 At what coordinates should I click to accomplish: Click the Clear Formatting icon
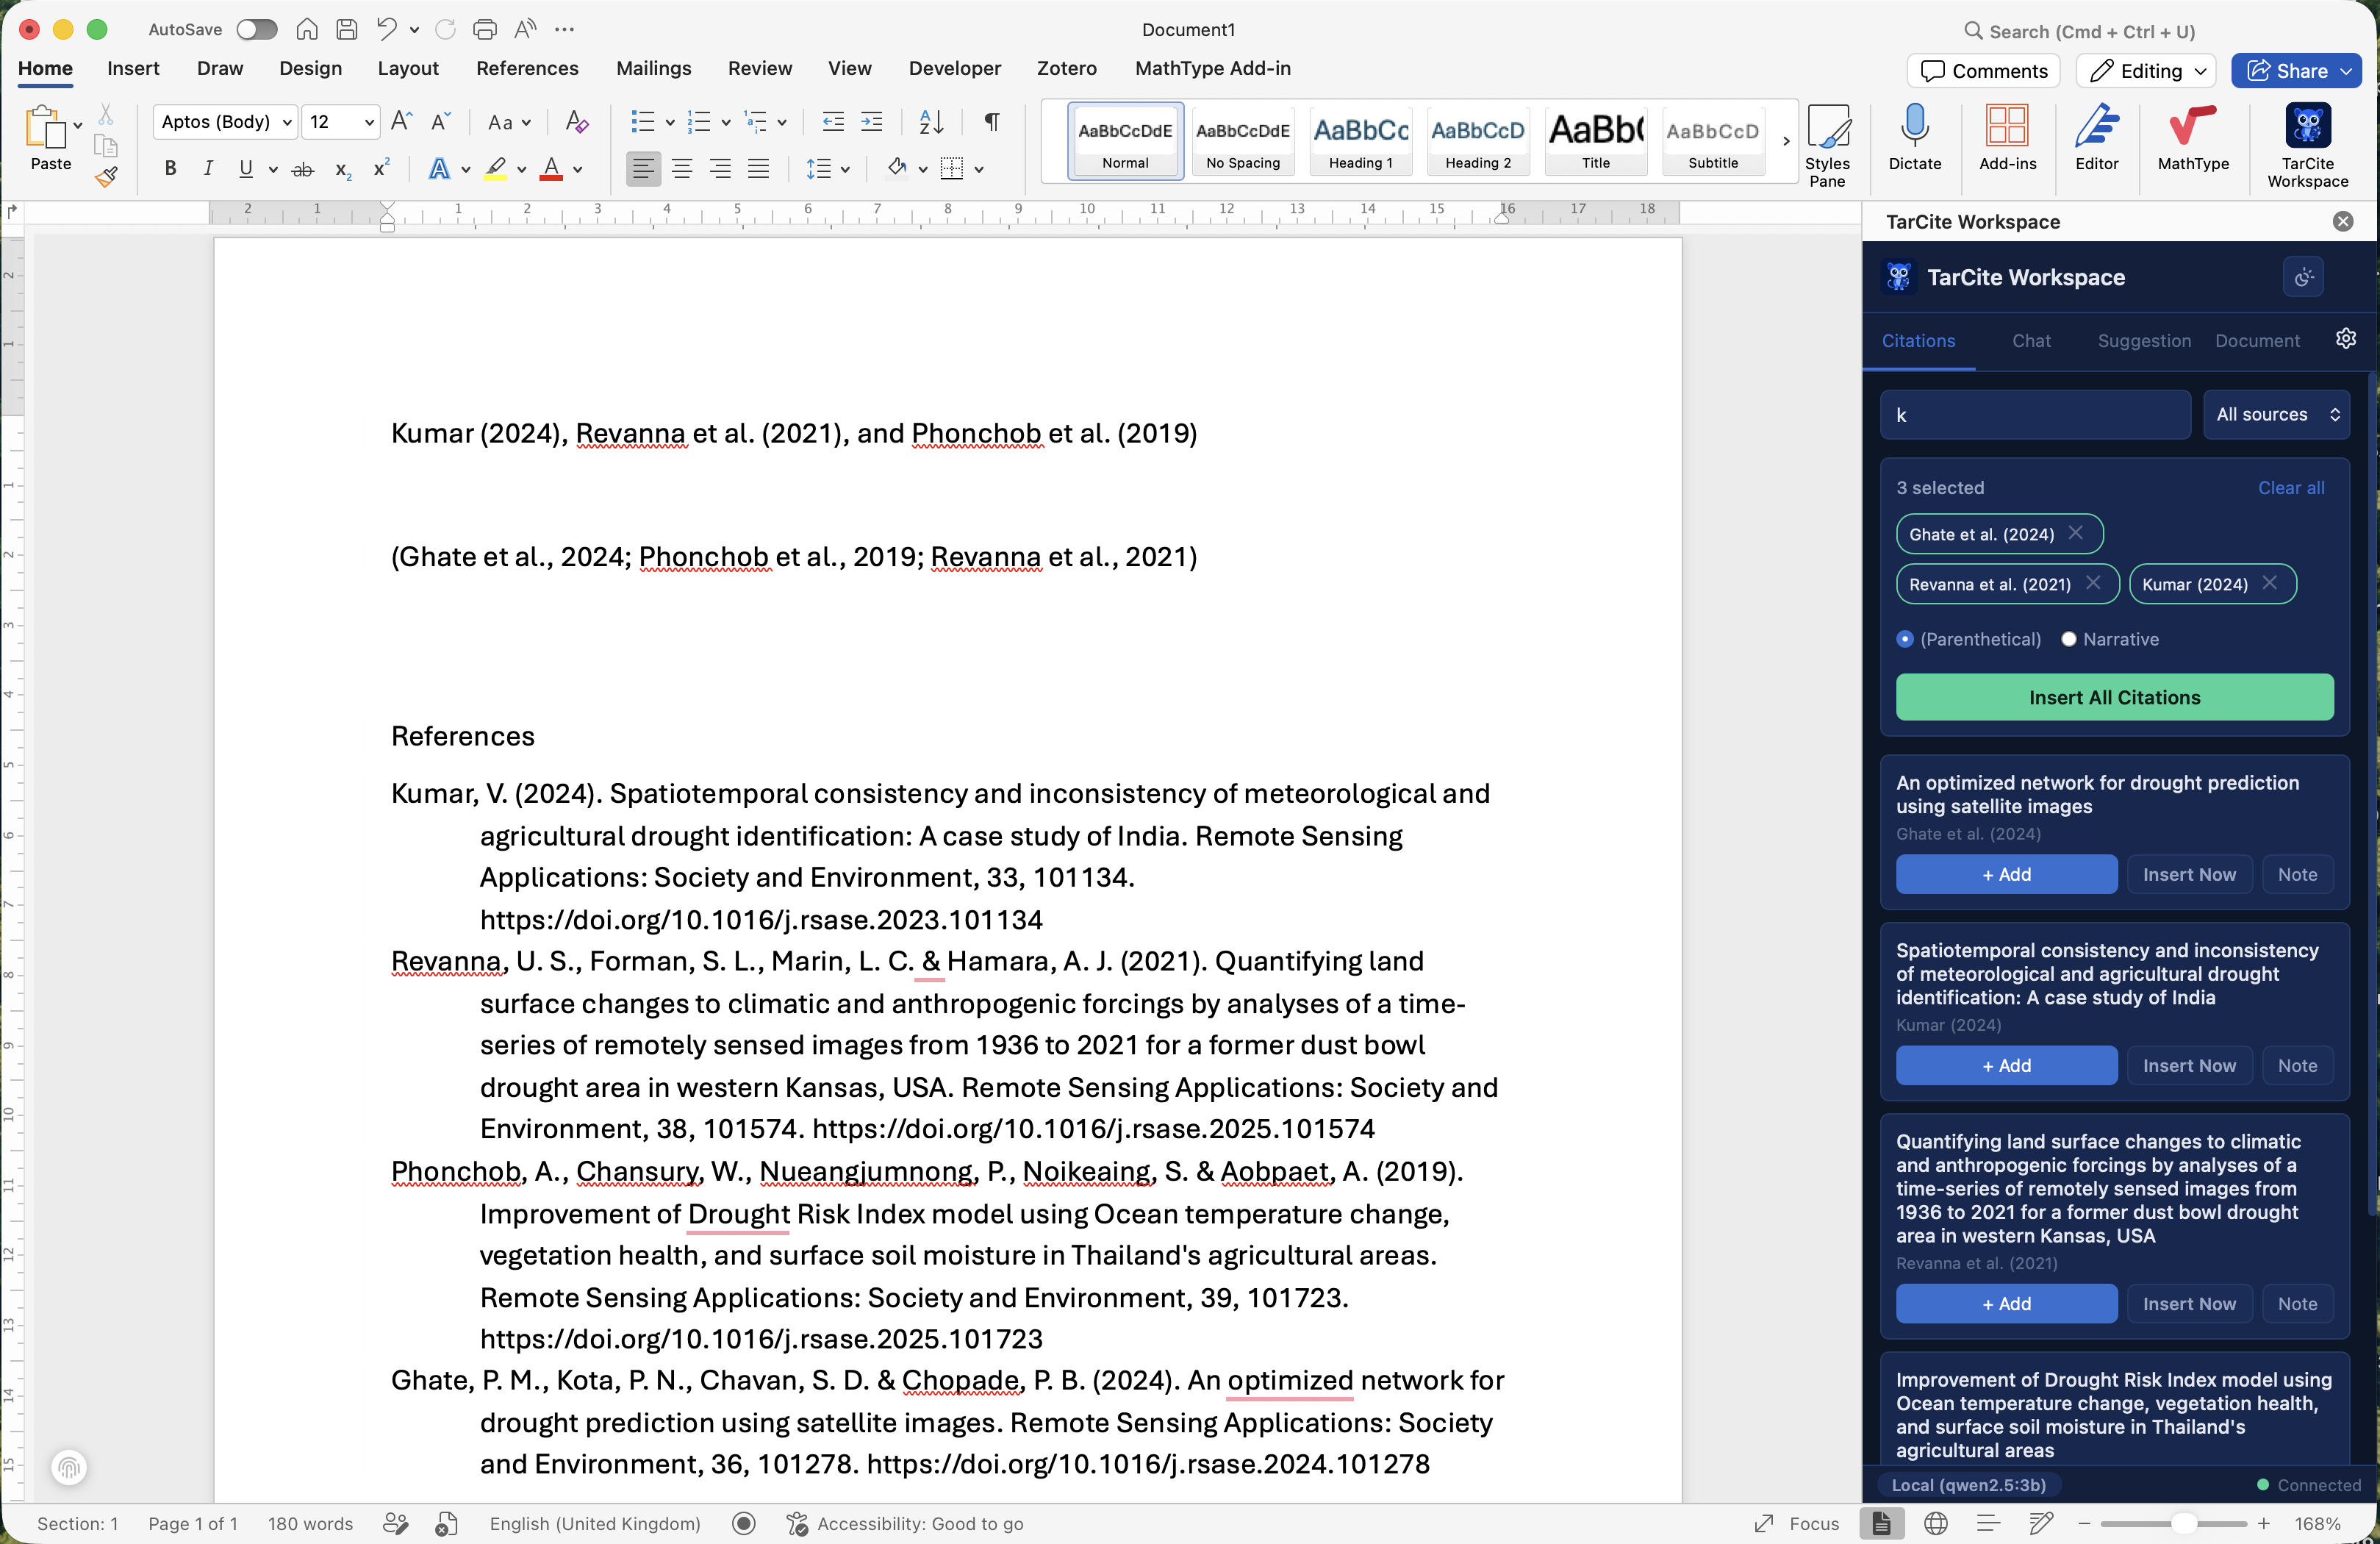577,122
